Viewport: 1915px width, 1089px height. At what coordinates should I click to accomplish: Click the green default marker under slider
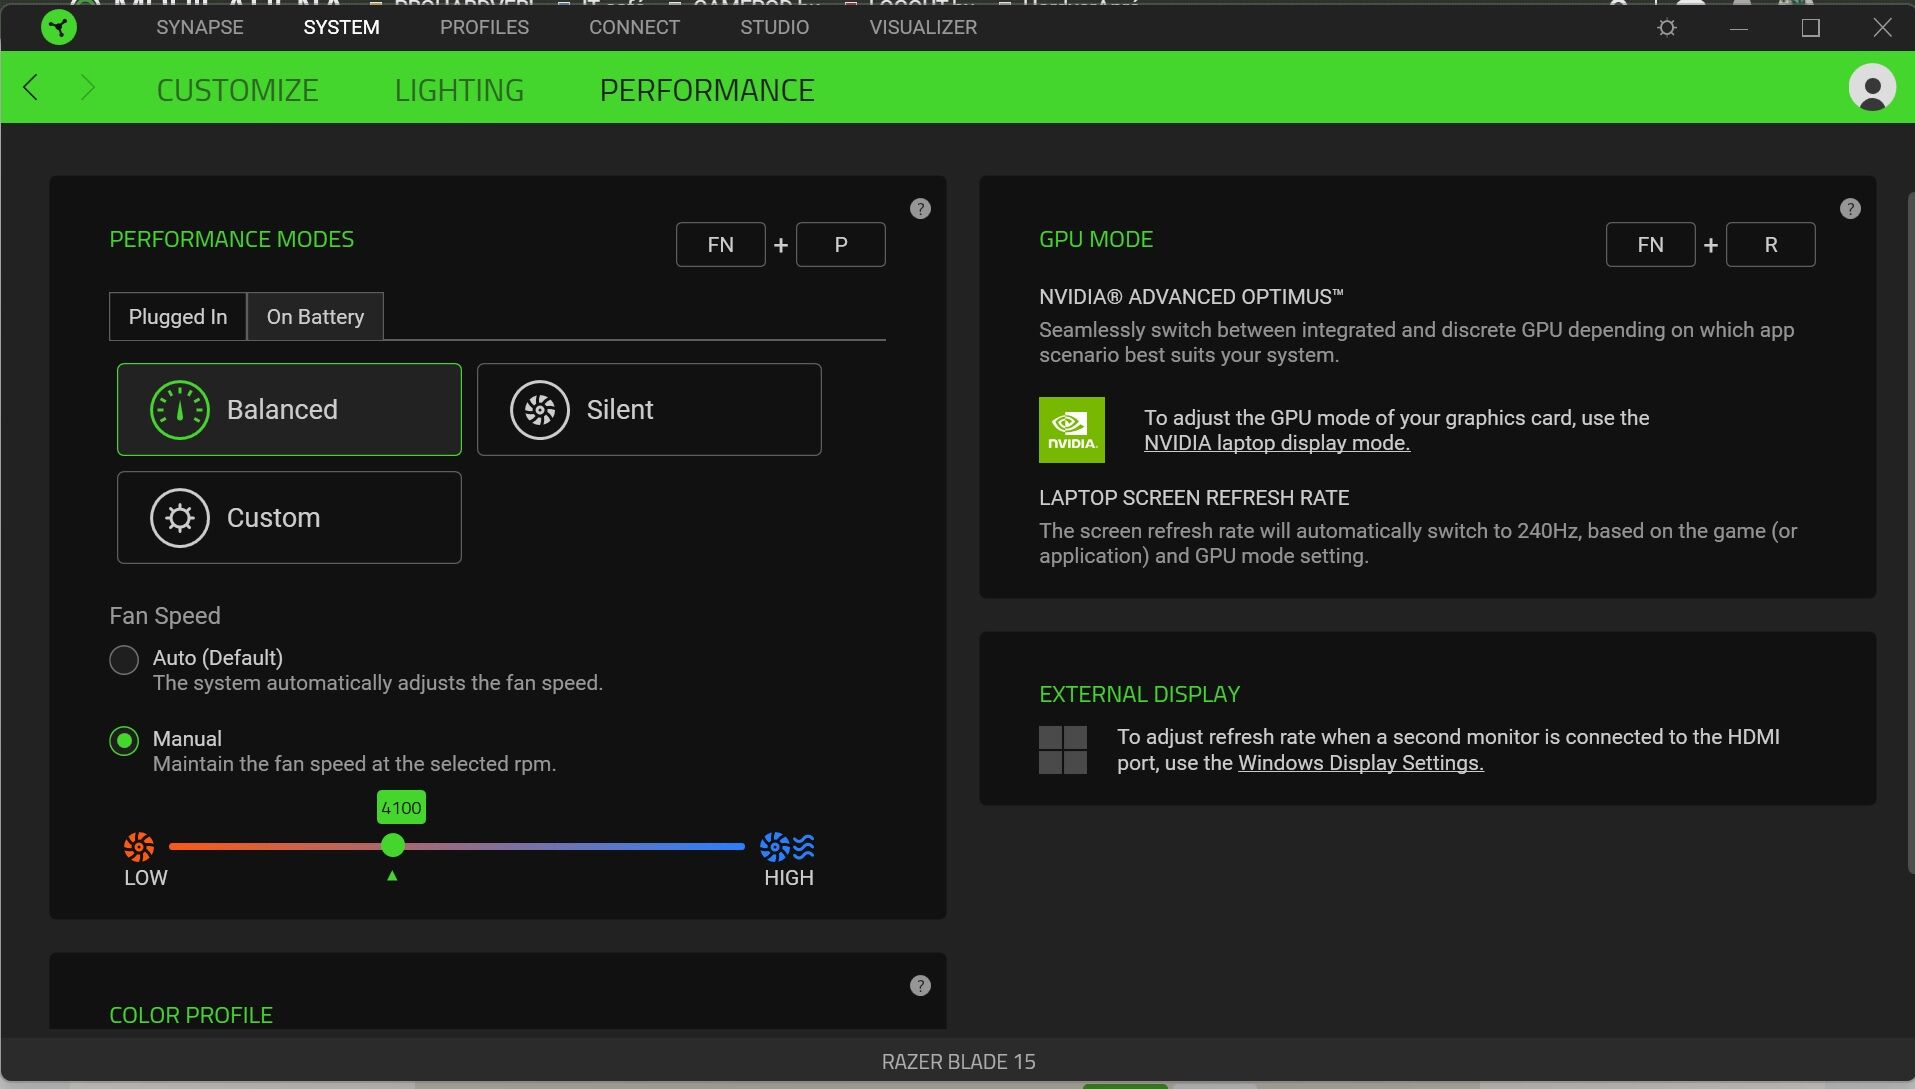click(392, 876)
